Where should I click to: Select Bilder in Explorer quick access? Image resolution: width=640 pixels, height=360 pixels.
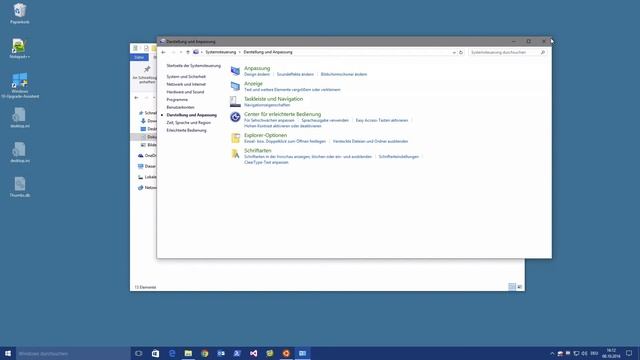click(149, 145)
